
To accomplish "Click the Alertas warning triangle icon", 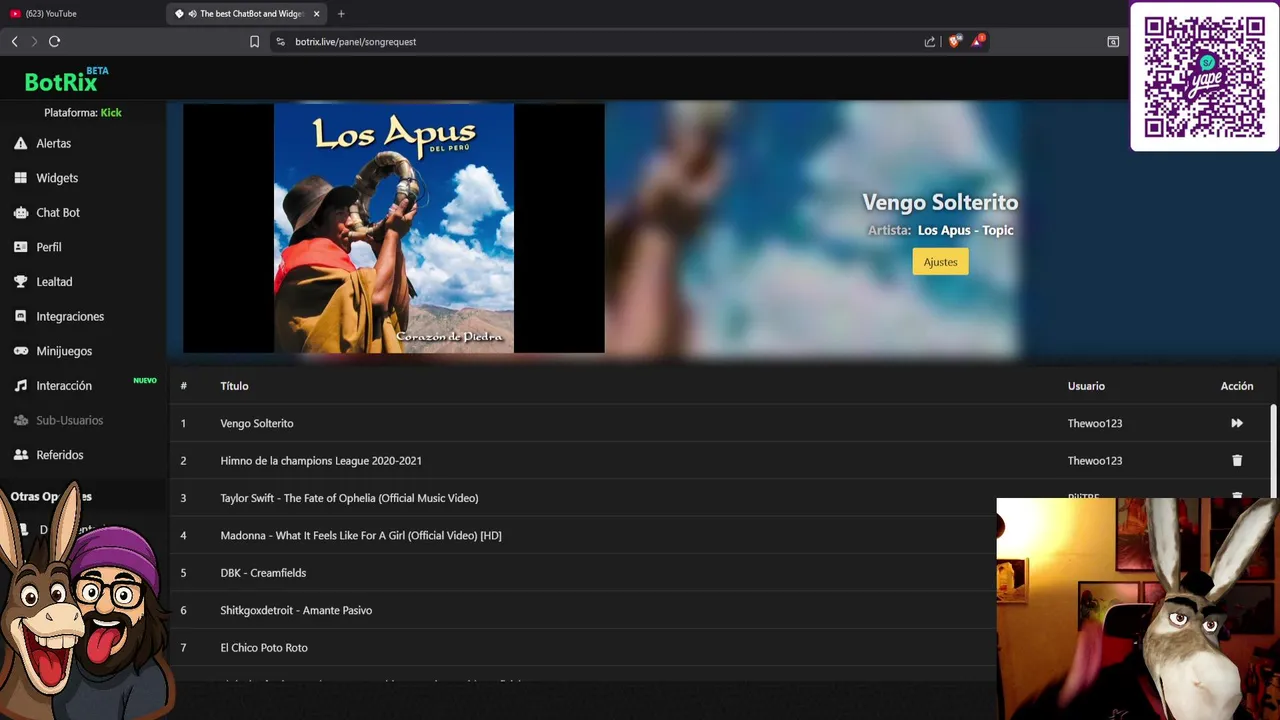I will pos(20,143).
